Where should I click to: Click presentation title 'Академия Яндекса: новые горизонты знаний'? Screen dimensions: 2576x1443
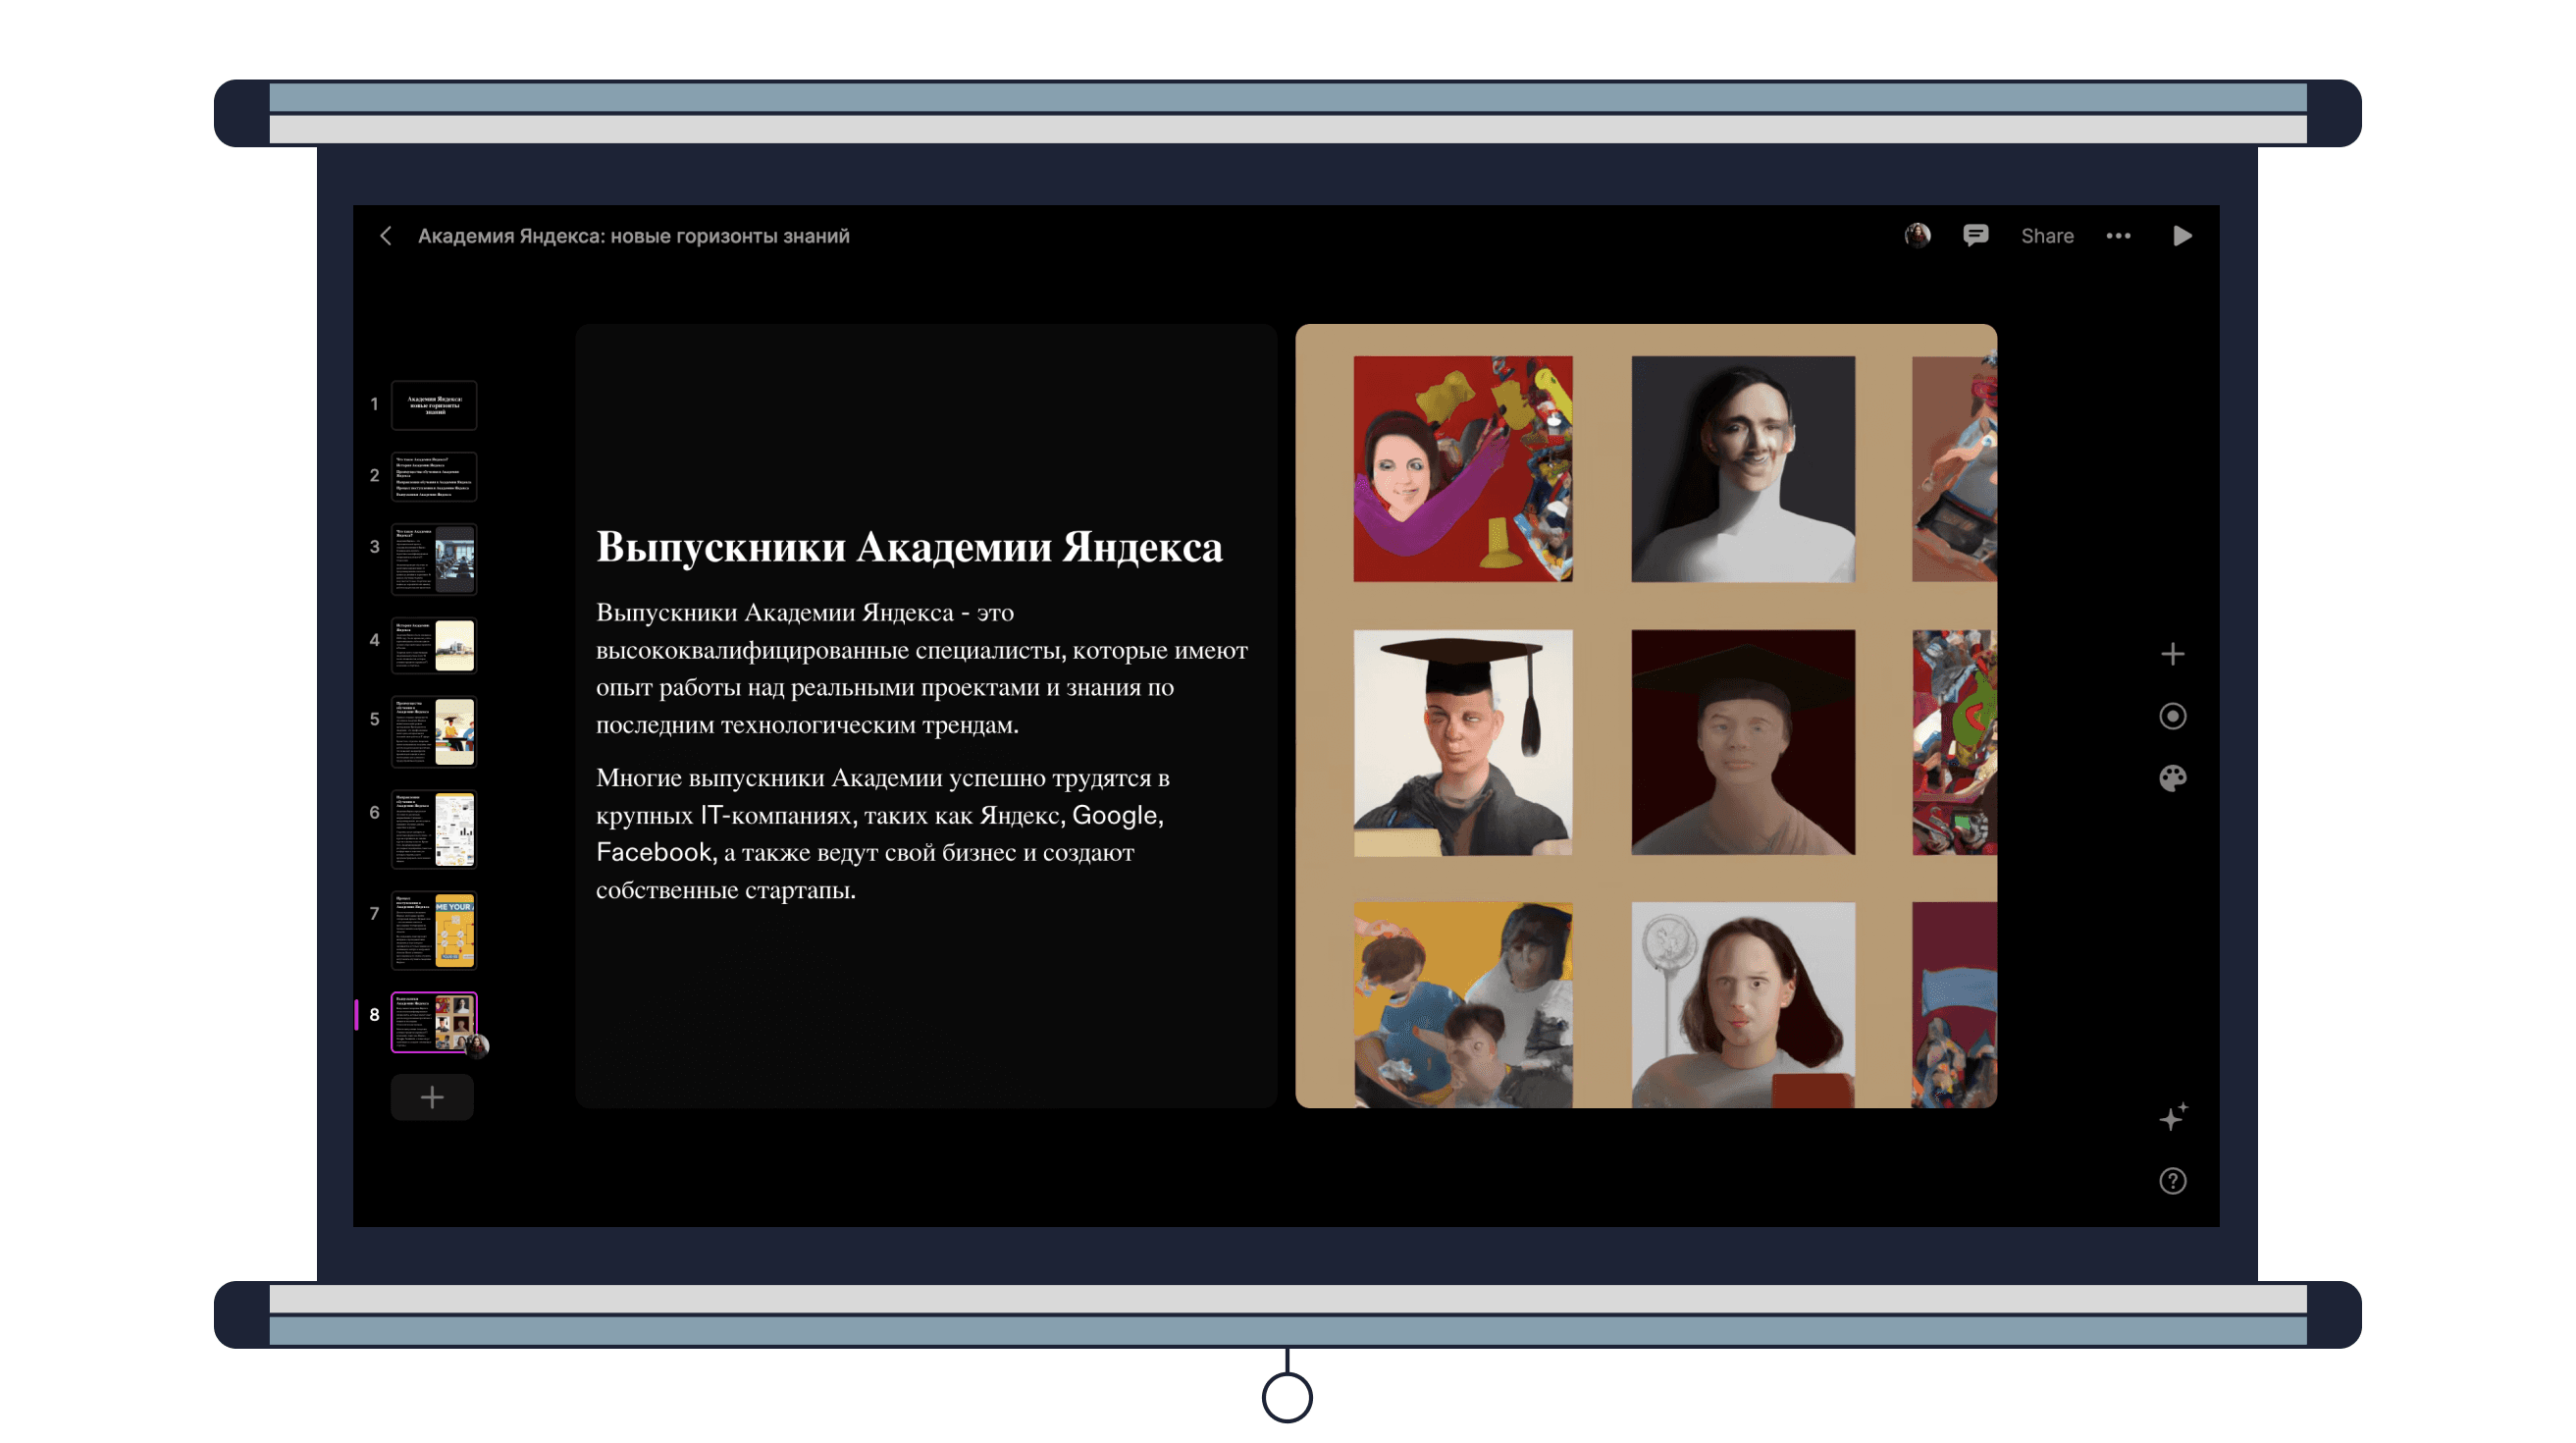(x=633, y=236)
